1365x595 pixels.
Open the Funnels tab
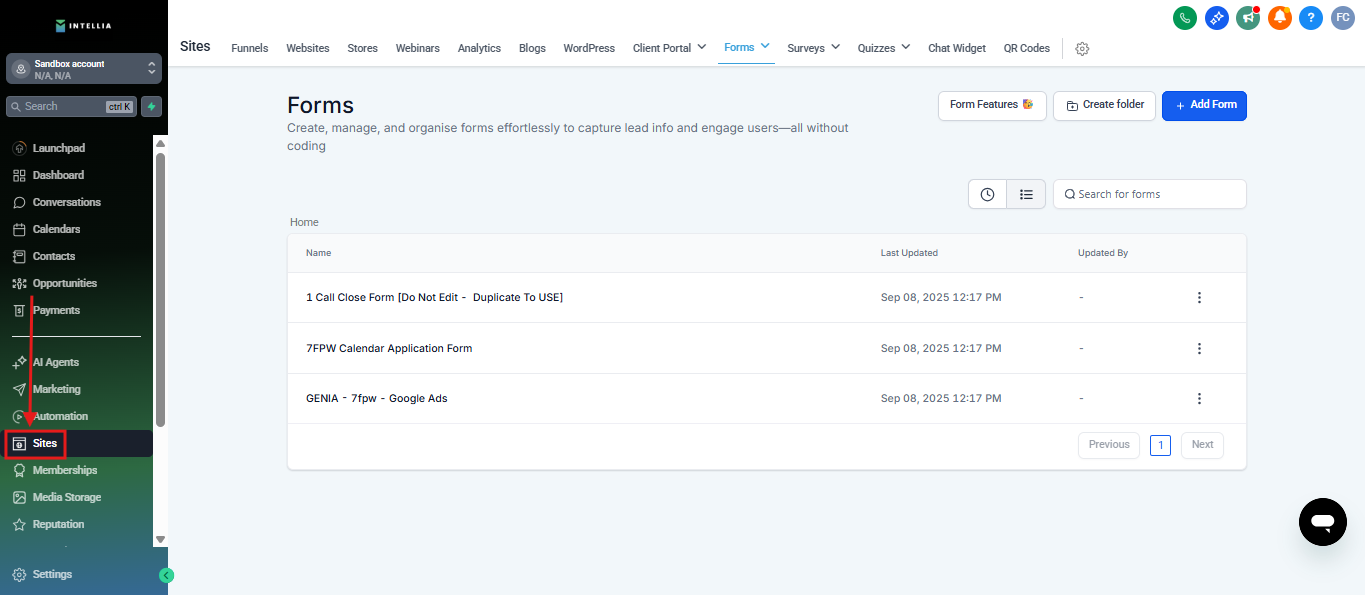tap(249, 48)
